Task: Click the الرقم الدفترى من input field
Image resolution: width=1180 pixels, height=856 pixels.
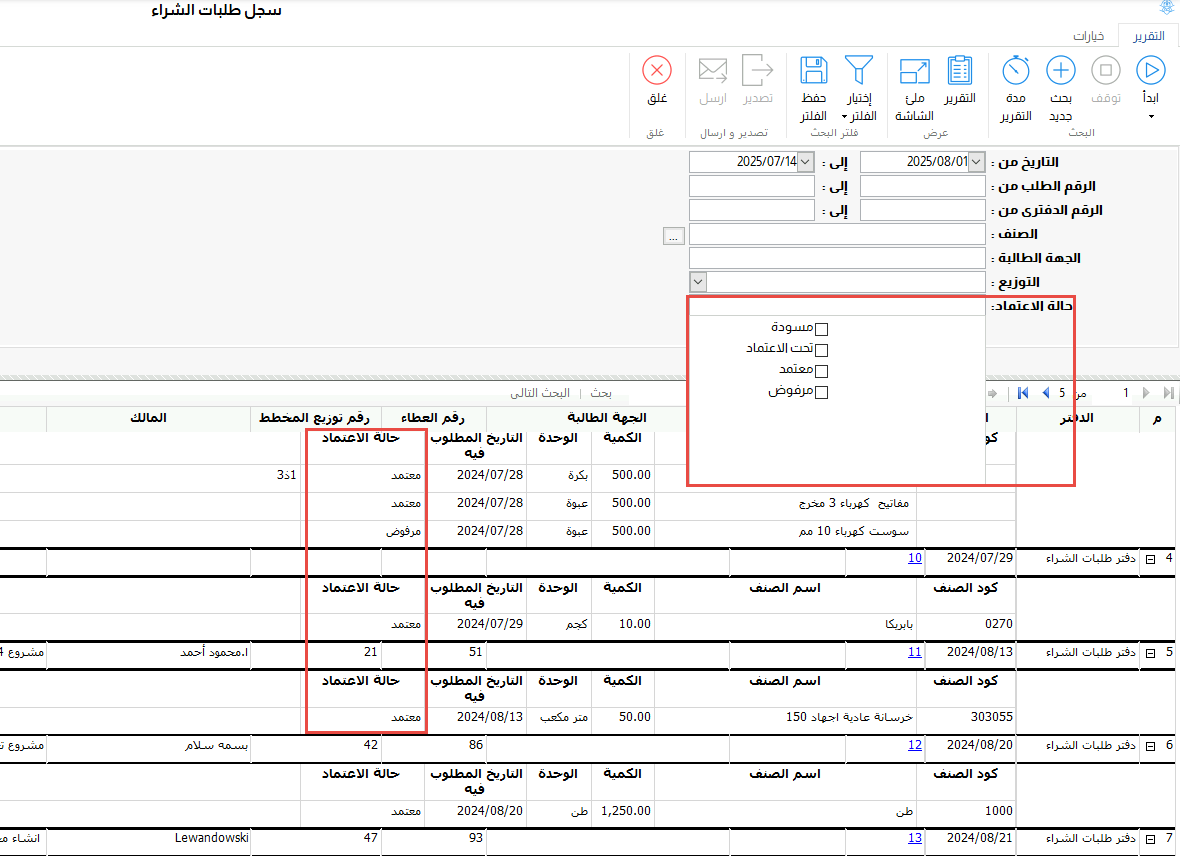Action: point(923,210)
